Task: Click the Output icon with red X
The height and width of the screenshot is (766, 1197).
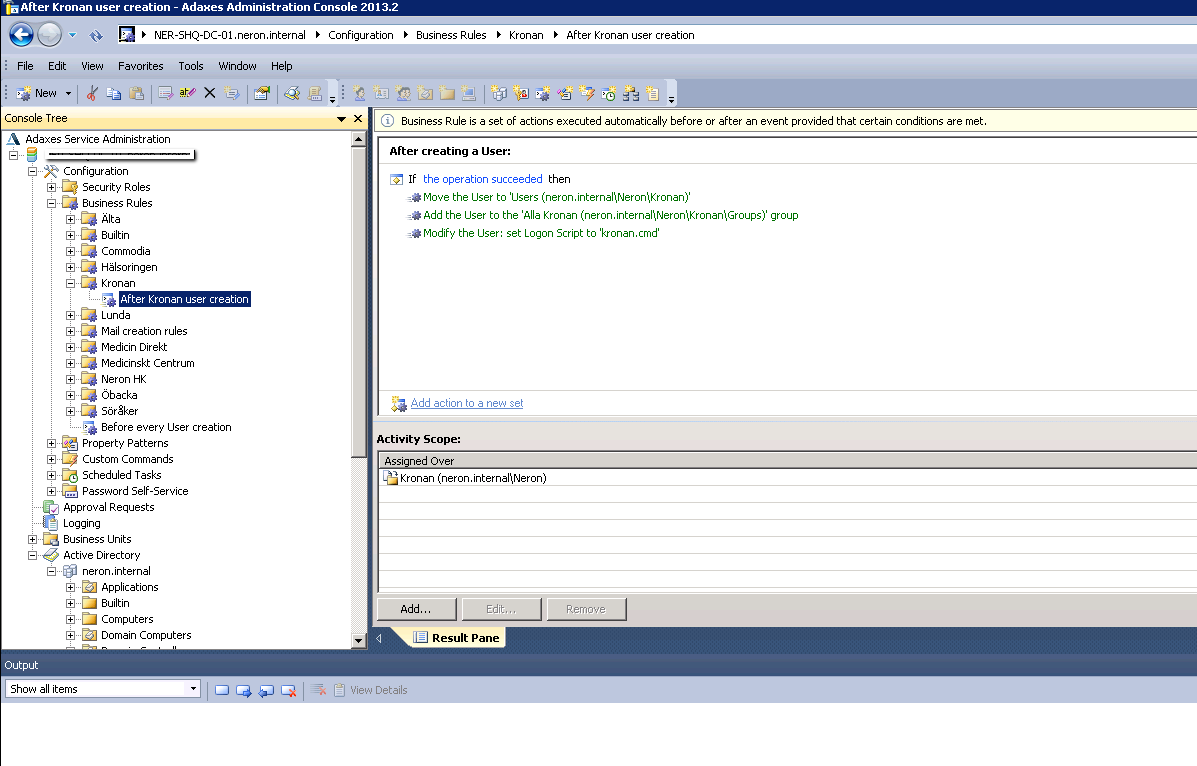Action: pos(289,690)
